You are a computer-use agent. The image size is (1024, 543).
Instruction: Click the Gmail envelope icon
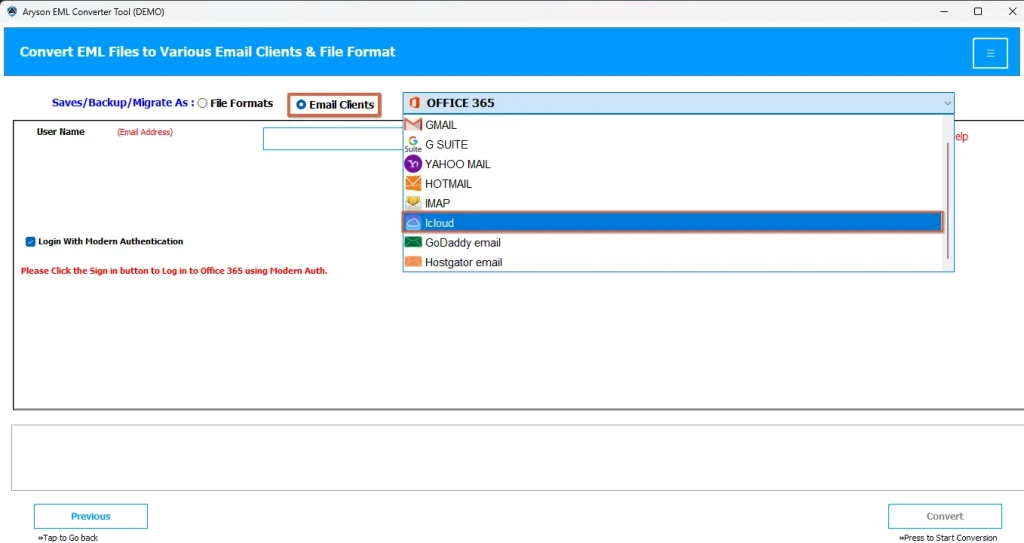pyautogui.click(x=413, y=125)
